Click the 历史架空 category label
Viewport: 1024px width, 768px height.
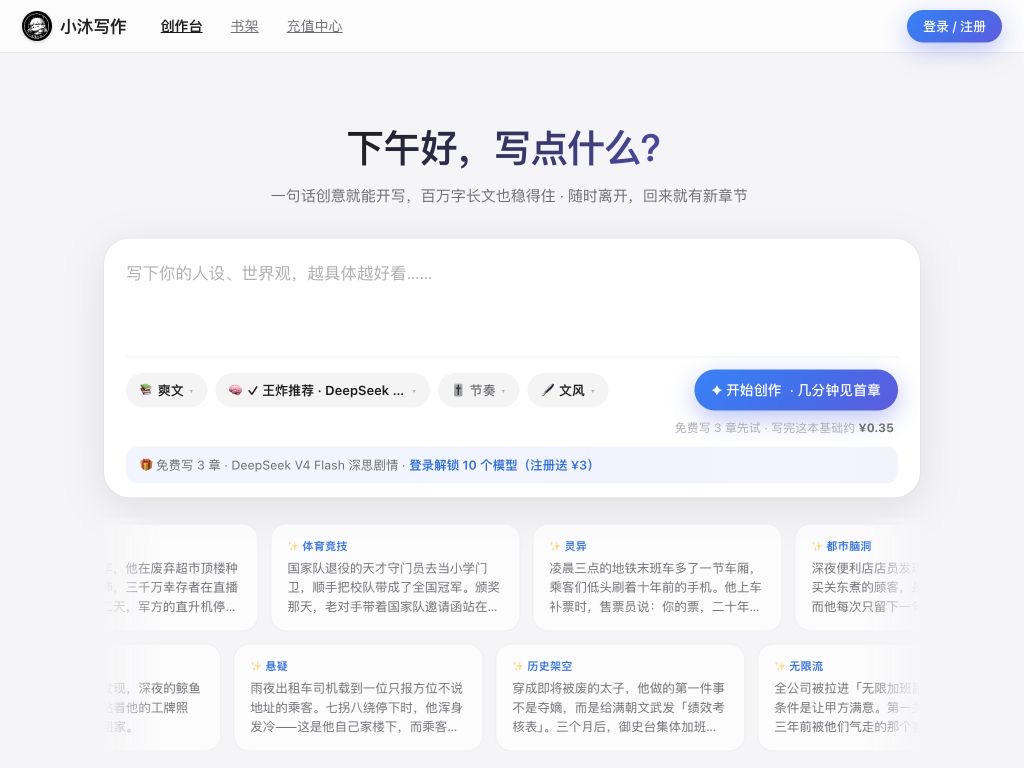click(x=549, y=666)
